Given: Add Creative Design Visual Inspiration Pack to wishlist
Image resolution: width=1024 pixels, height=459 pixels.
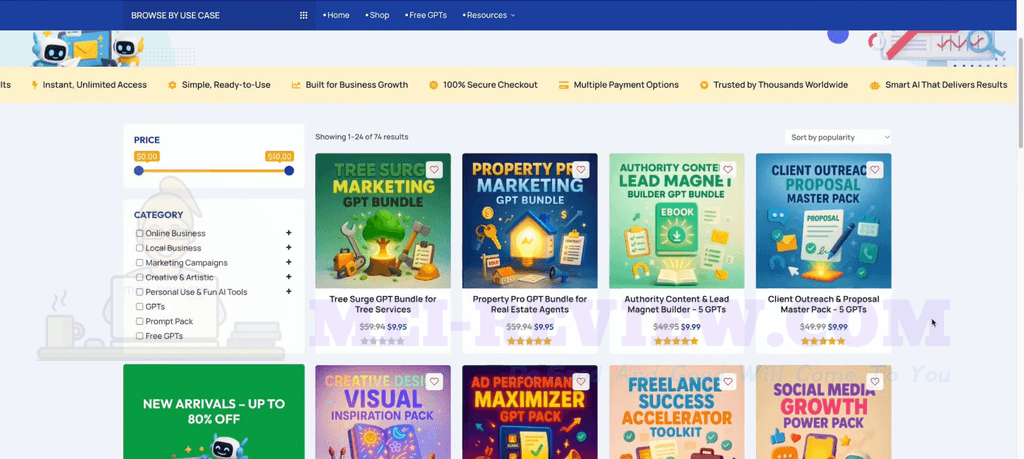Looking at the screenshot, I should pos(434,381).
